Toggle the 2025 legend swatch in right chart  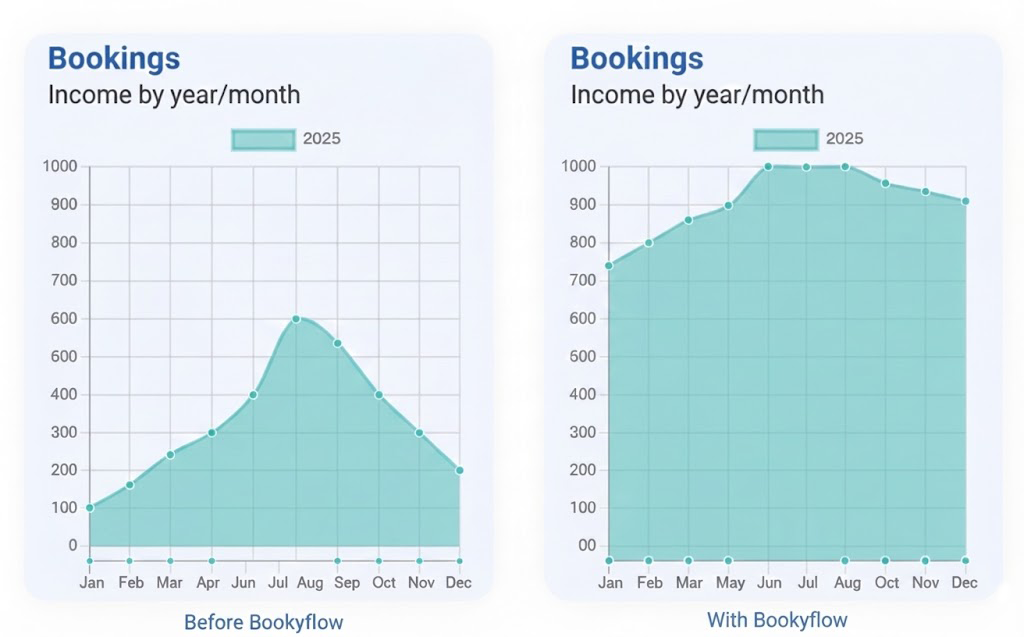(x=786, y=139)
